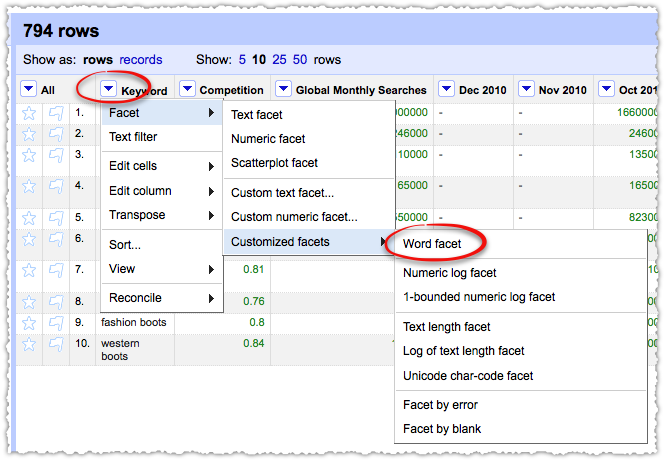Open the Nov 2010 column dropdown

pyautogui.click(x=526, y=89)
